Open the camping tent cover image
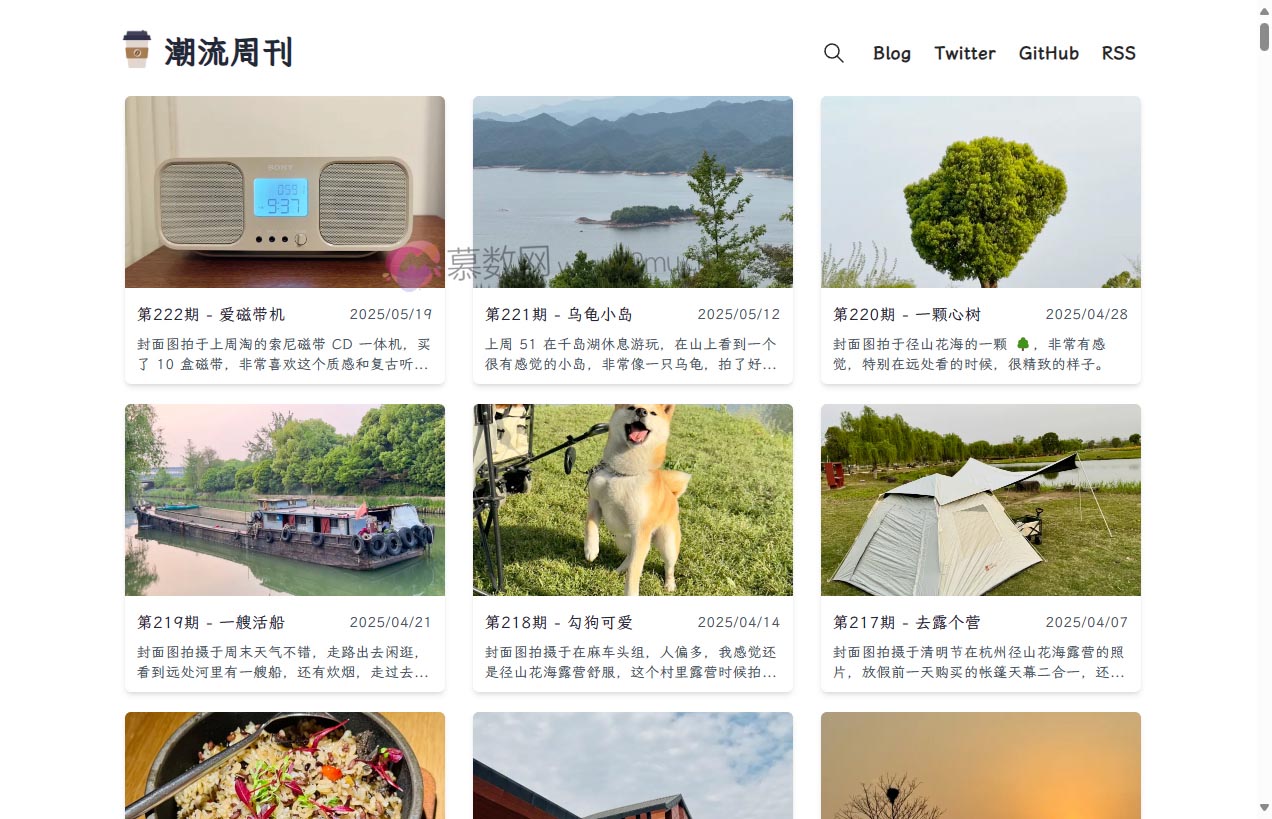Viewport: 1272px width, 819px height. coord(981,500)
